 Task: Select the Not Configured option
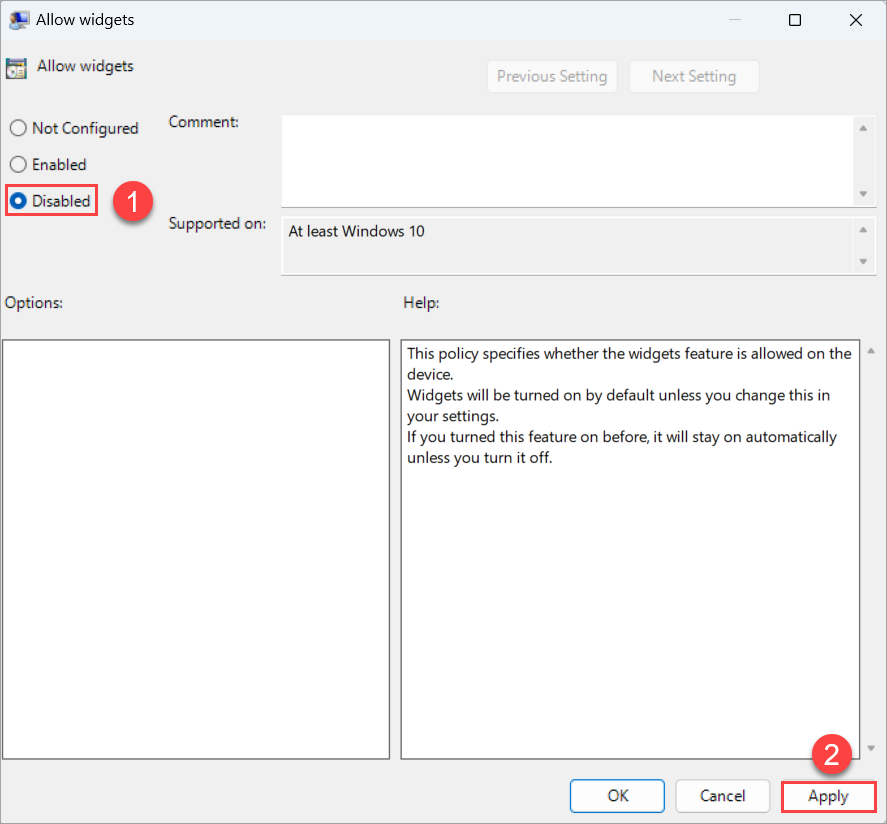click(x=17, y=128)
